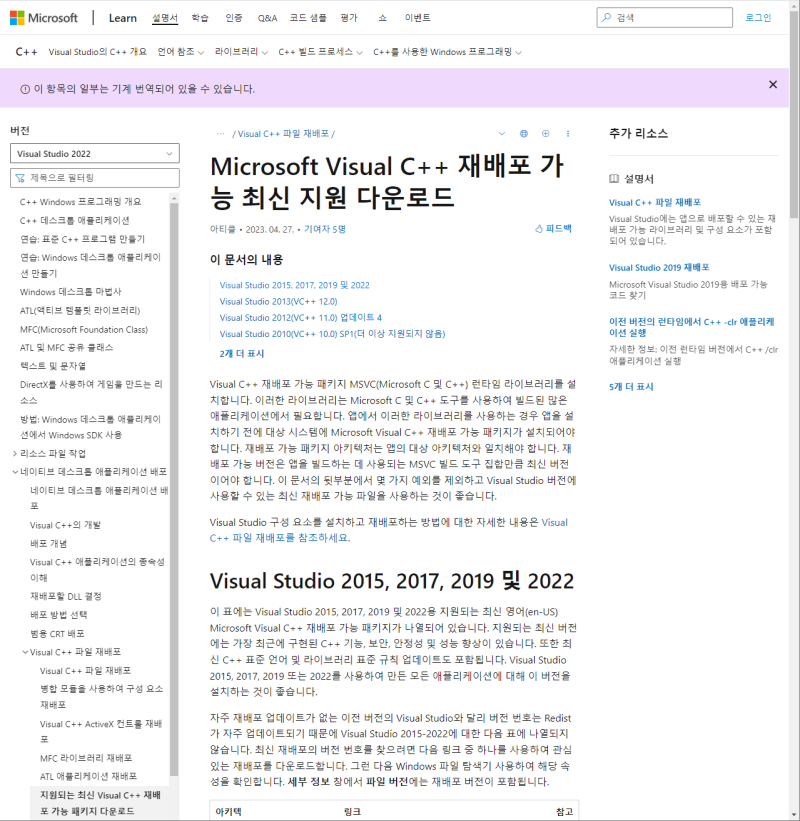This screenshot has height=821, width=800.
Task: Open 텍스트 및 문자열 in sidebar
Action: (x=53, y=365)
